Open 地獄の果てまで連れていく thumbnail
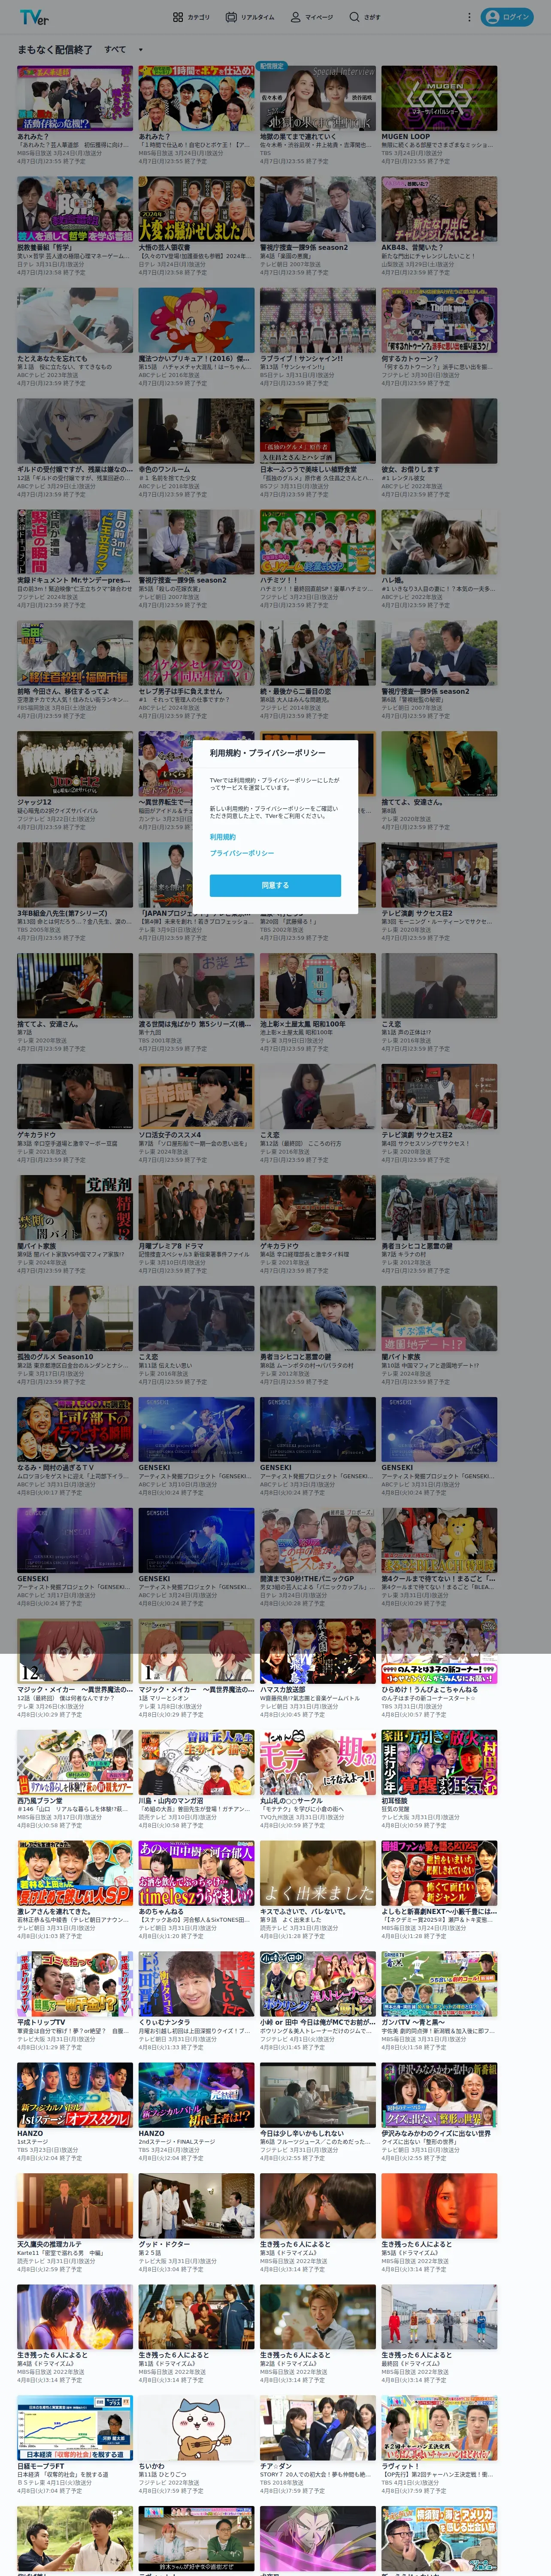 (318, 98)
